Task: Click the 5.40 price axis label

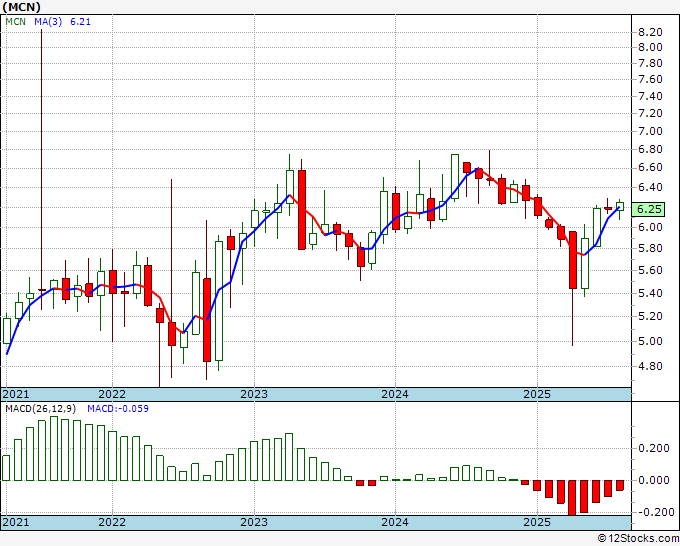Action: tap(650, 293)
